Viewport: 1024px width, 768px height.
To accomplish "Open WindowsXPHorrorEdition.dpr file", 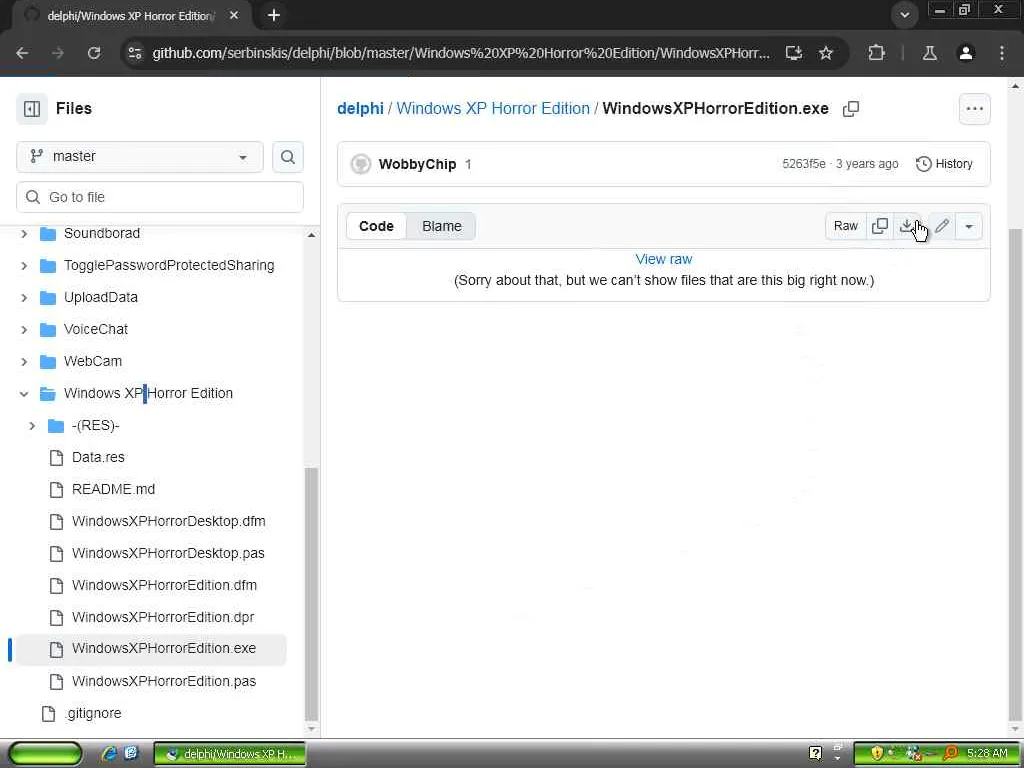I will (x=163, y=617).
